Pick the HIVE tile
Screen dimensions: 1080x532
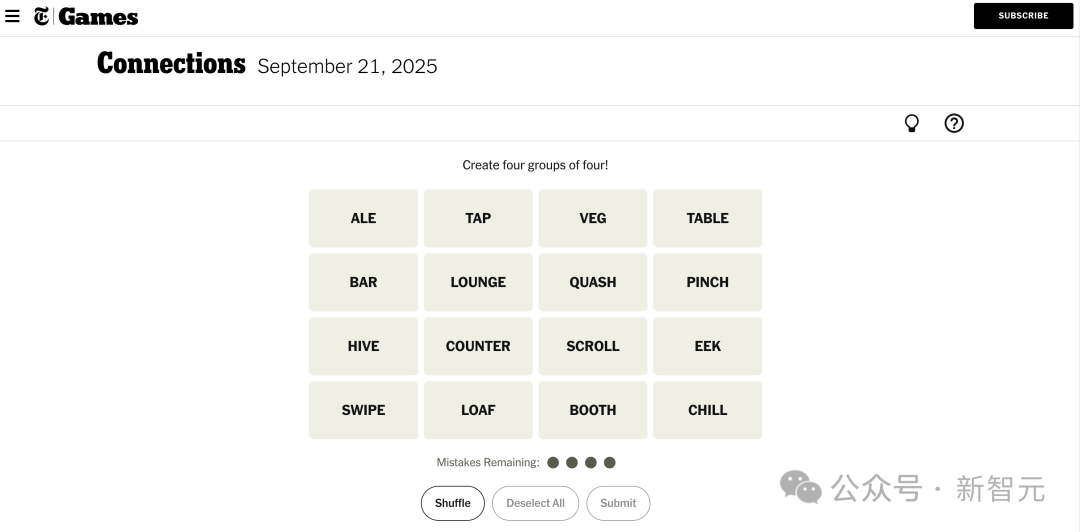364,347
